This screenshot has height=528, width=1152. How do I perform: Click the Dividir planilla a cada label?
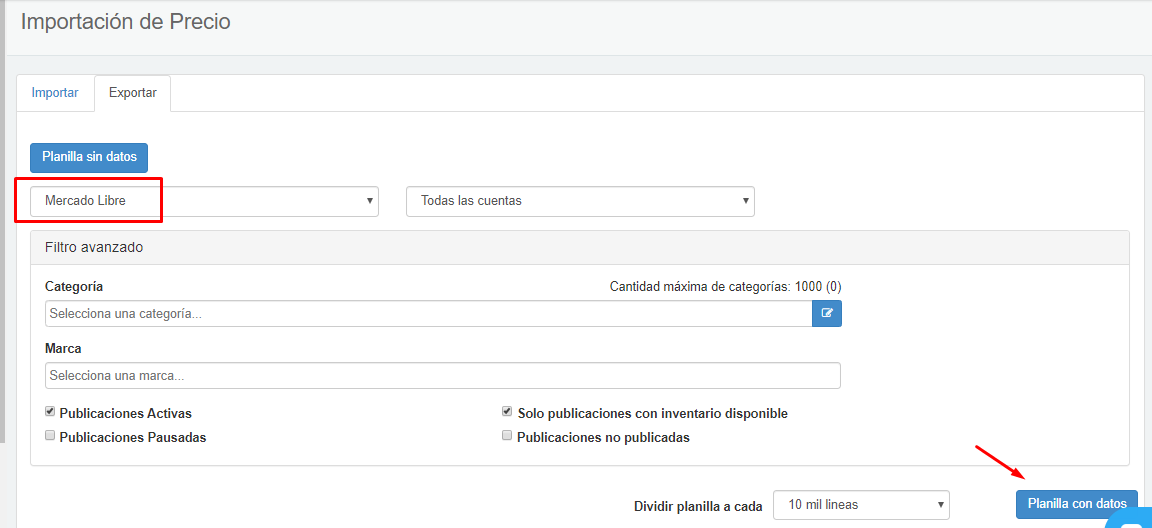pos(698,506)
